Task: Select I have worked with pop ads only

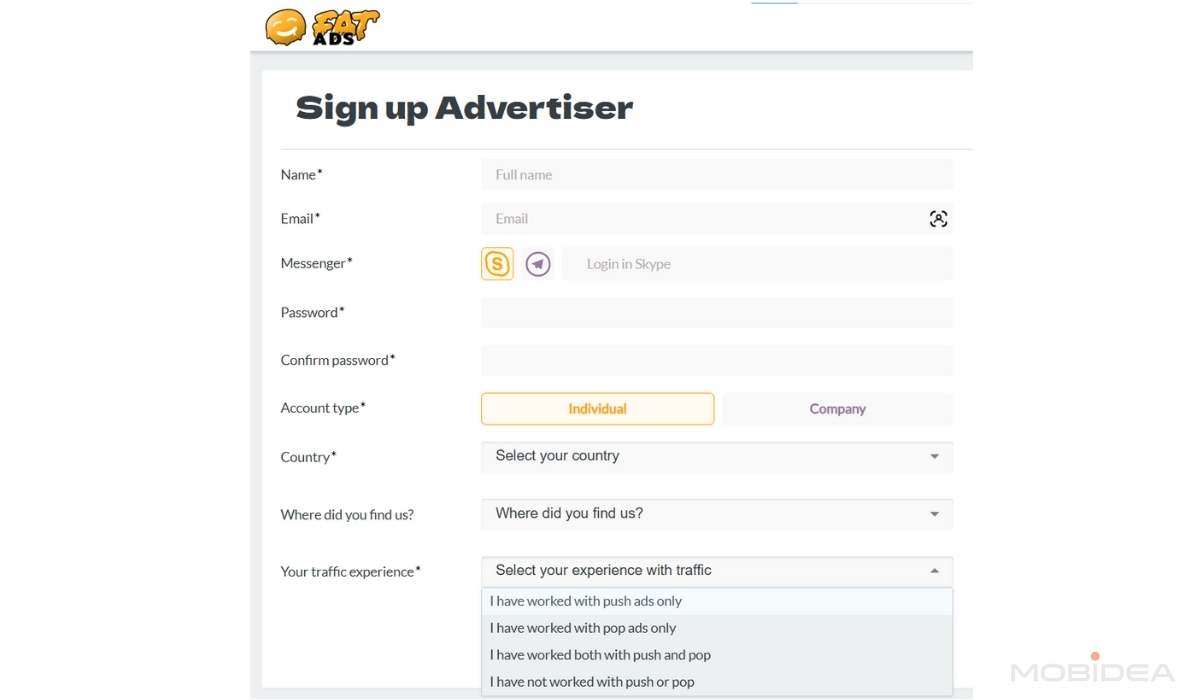Action: pos(717,628)
